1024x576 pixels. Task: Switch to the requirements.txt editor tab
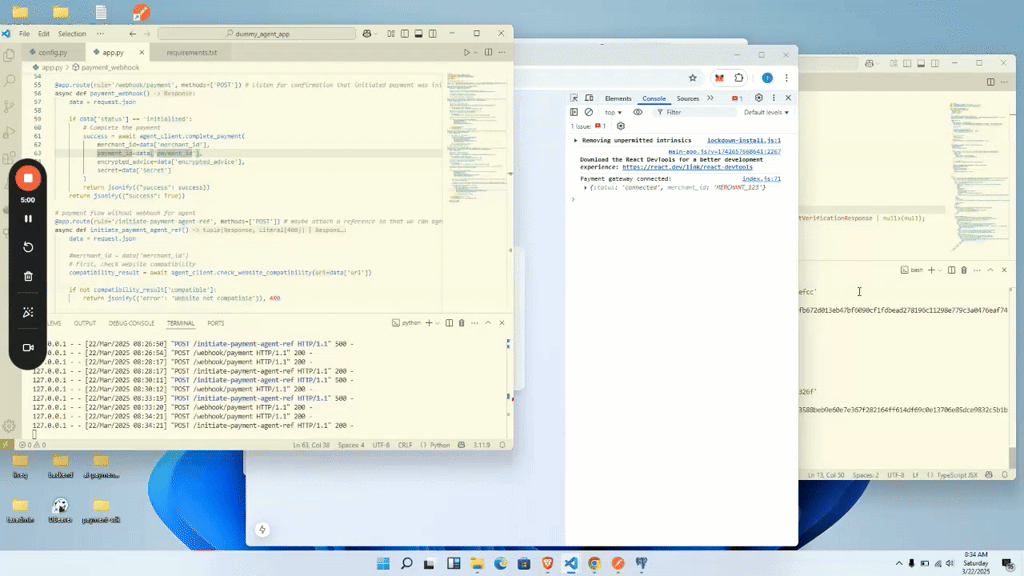[191, 52]
